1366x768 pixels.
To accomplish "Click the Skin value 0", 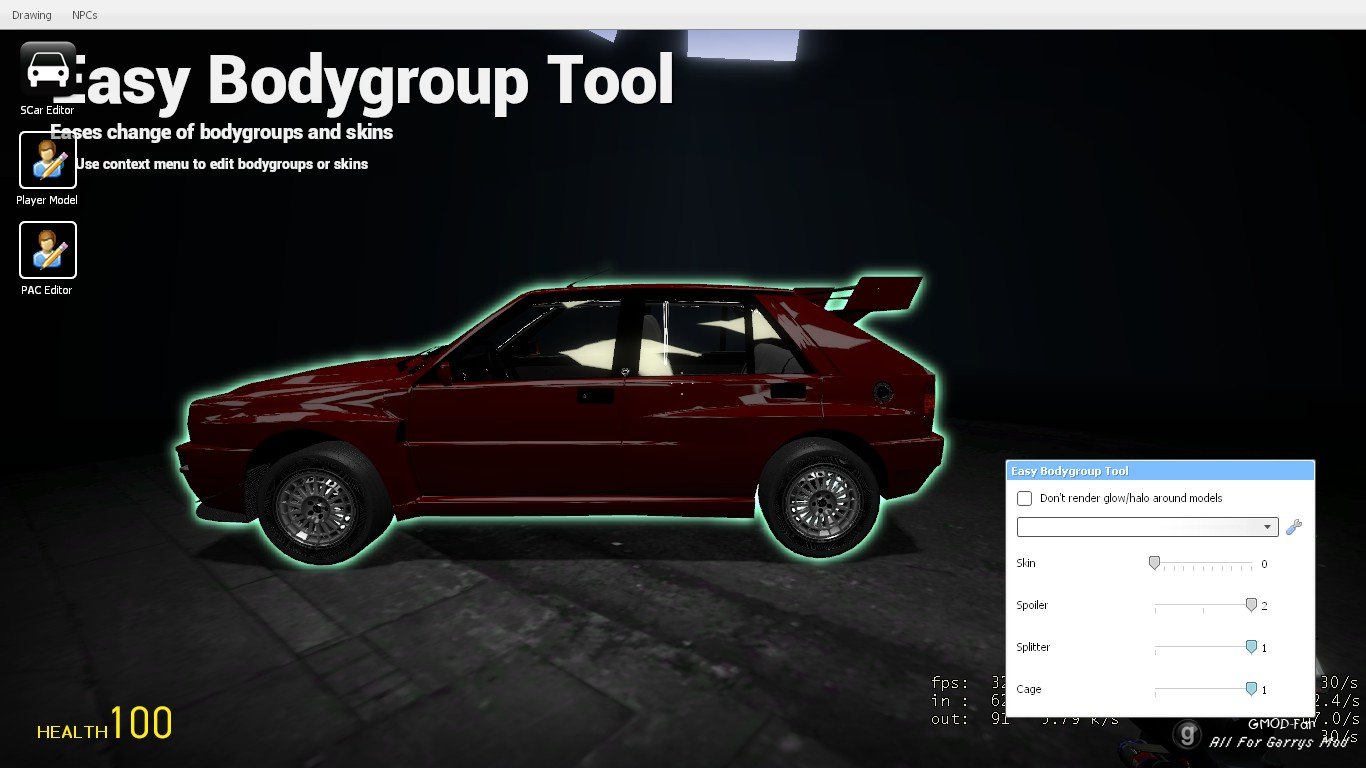I will tap(1264, 564).
